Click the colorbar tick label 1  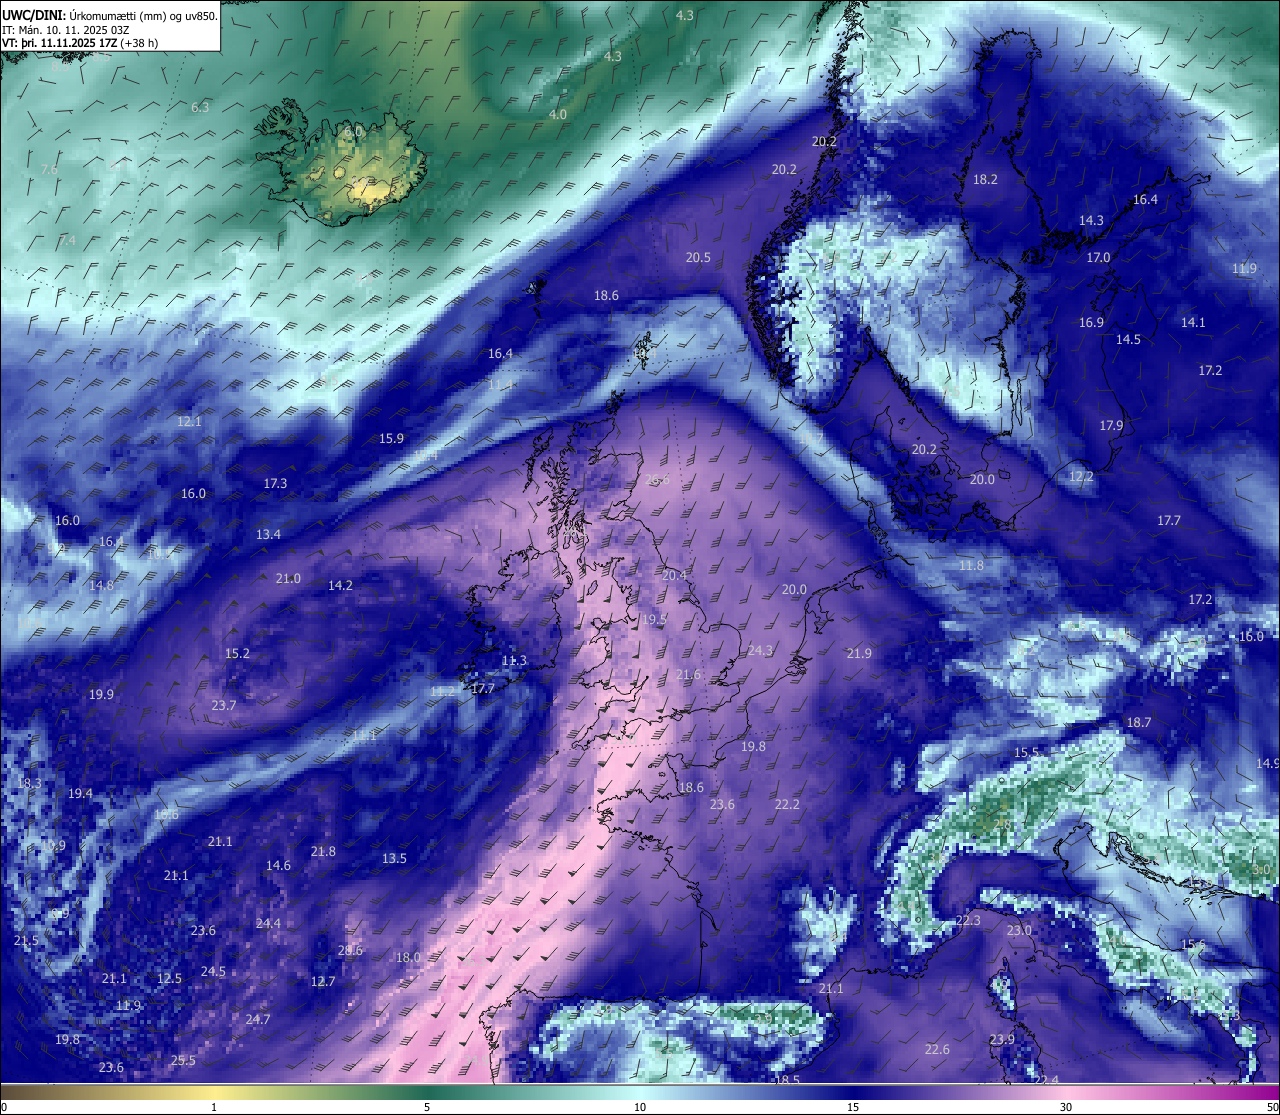pyautogui.click(x=214, y=1107)
